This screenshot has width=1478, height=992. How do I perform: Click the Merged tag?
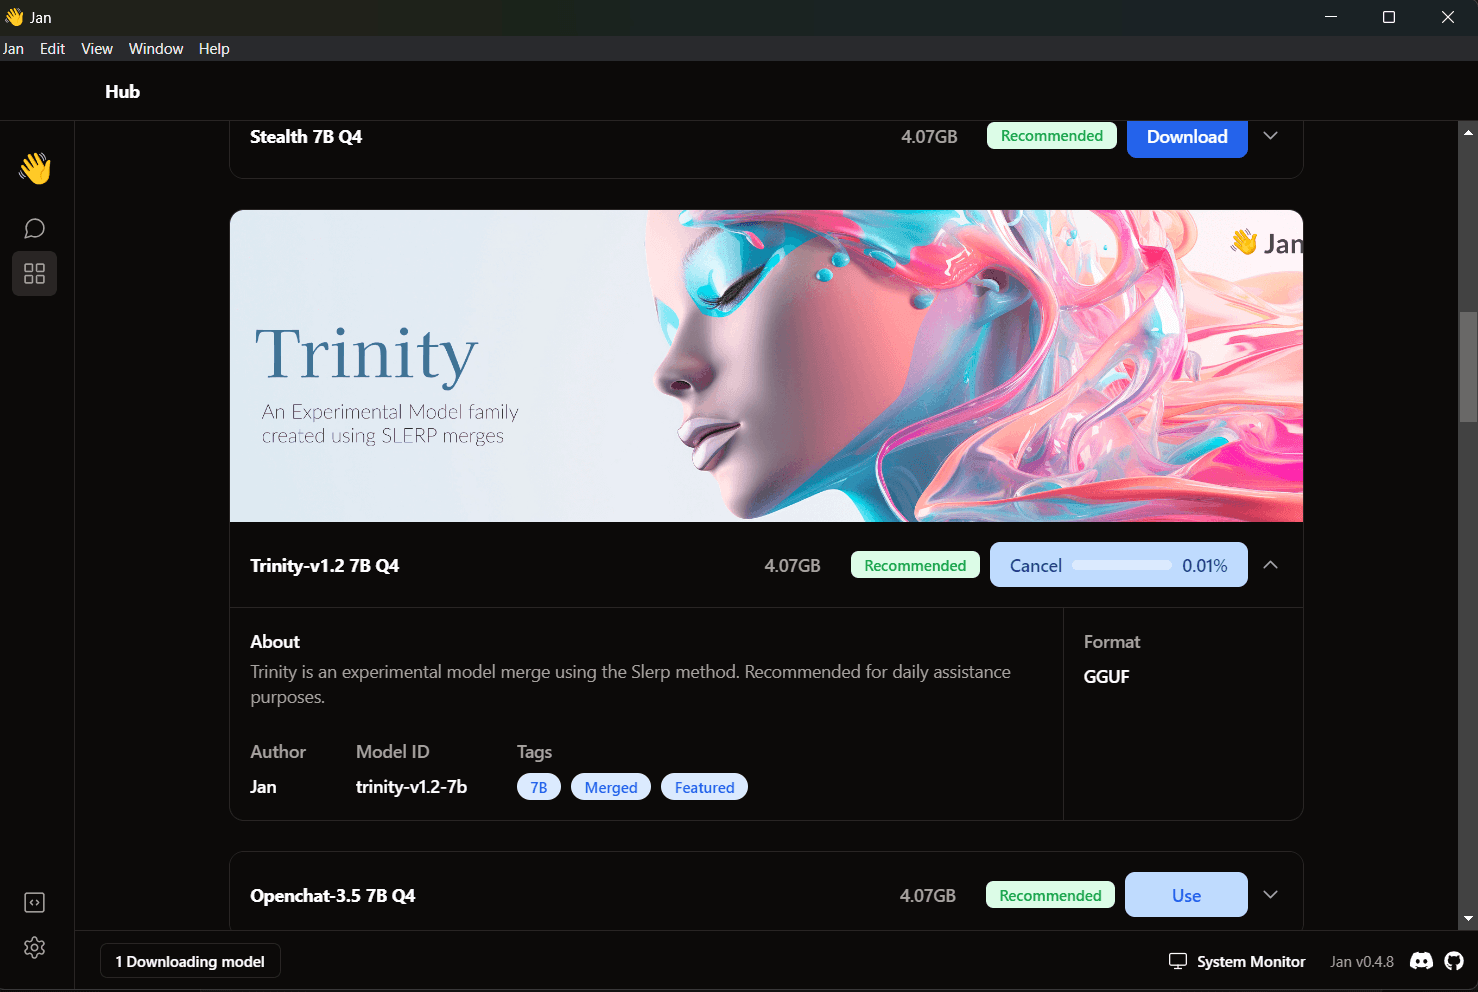pos(611,787)
